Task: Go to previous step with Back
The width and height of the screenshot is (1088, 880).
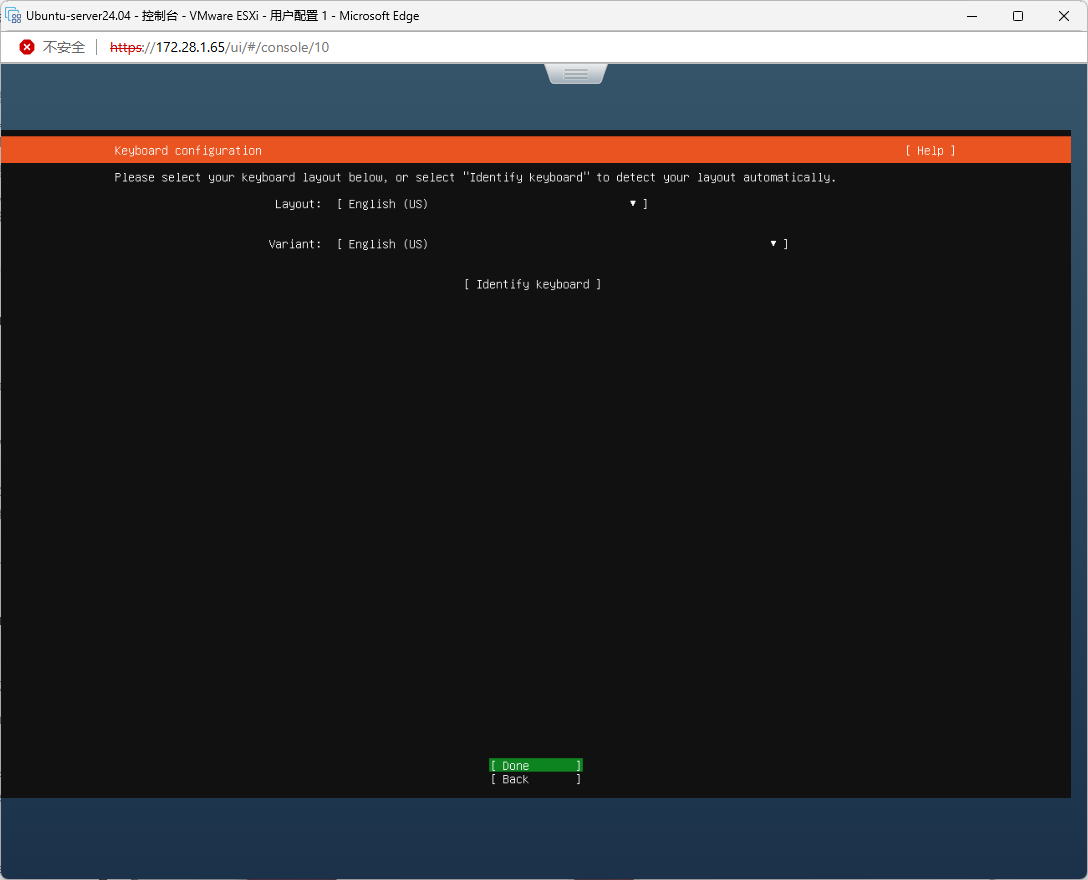Action: (x=535, y=780)
